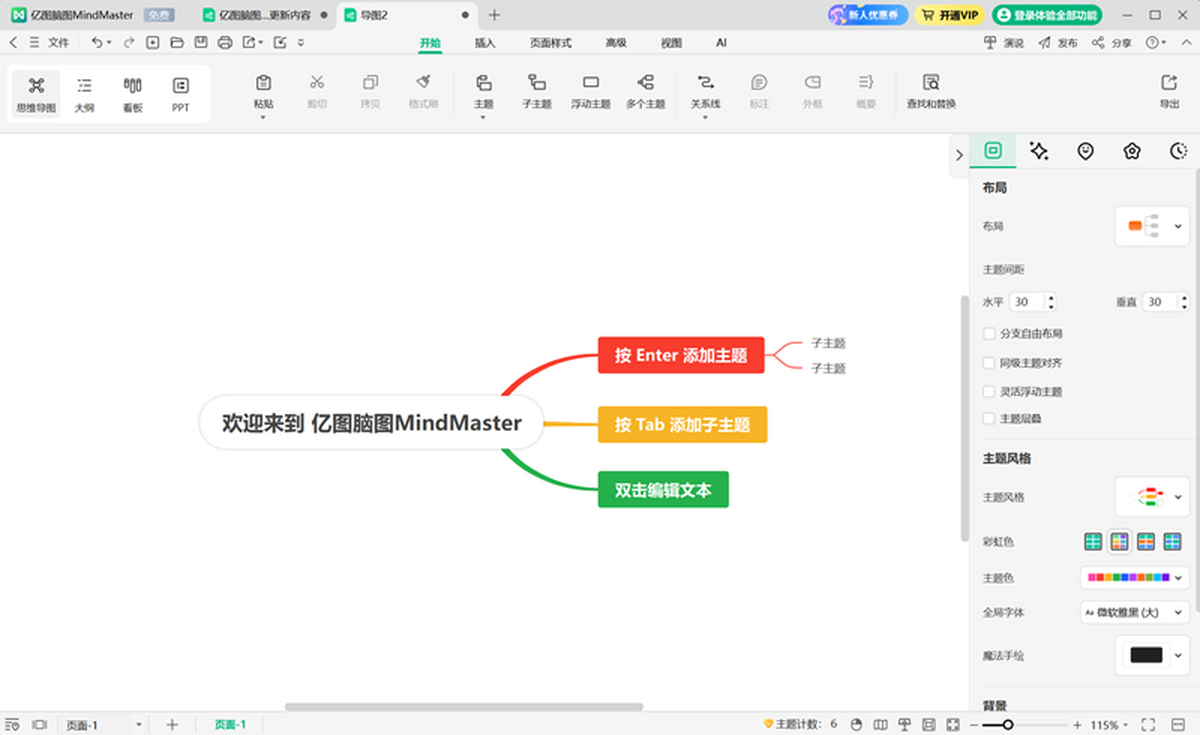This screenshot has height=735, width=1200.
Task: Select the 子主题 (subtopic) tool
Action: tap(536, 92)
